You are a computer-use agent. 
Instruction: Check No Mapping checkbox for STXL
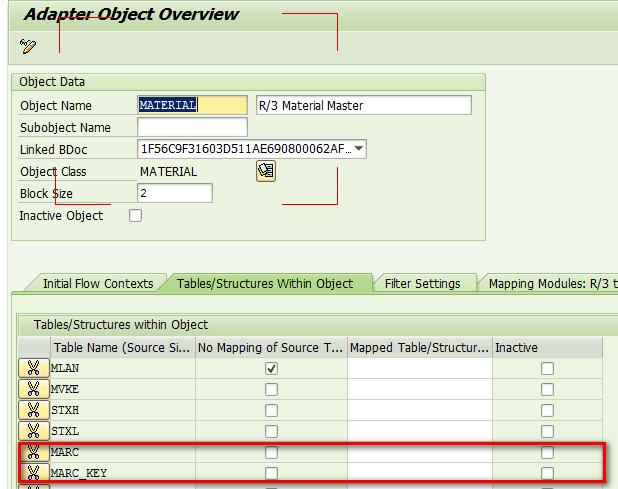[x=271, y=431]
